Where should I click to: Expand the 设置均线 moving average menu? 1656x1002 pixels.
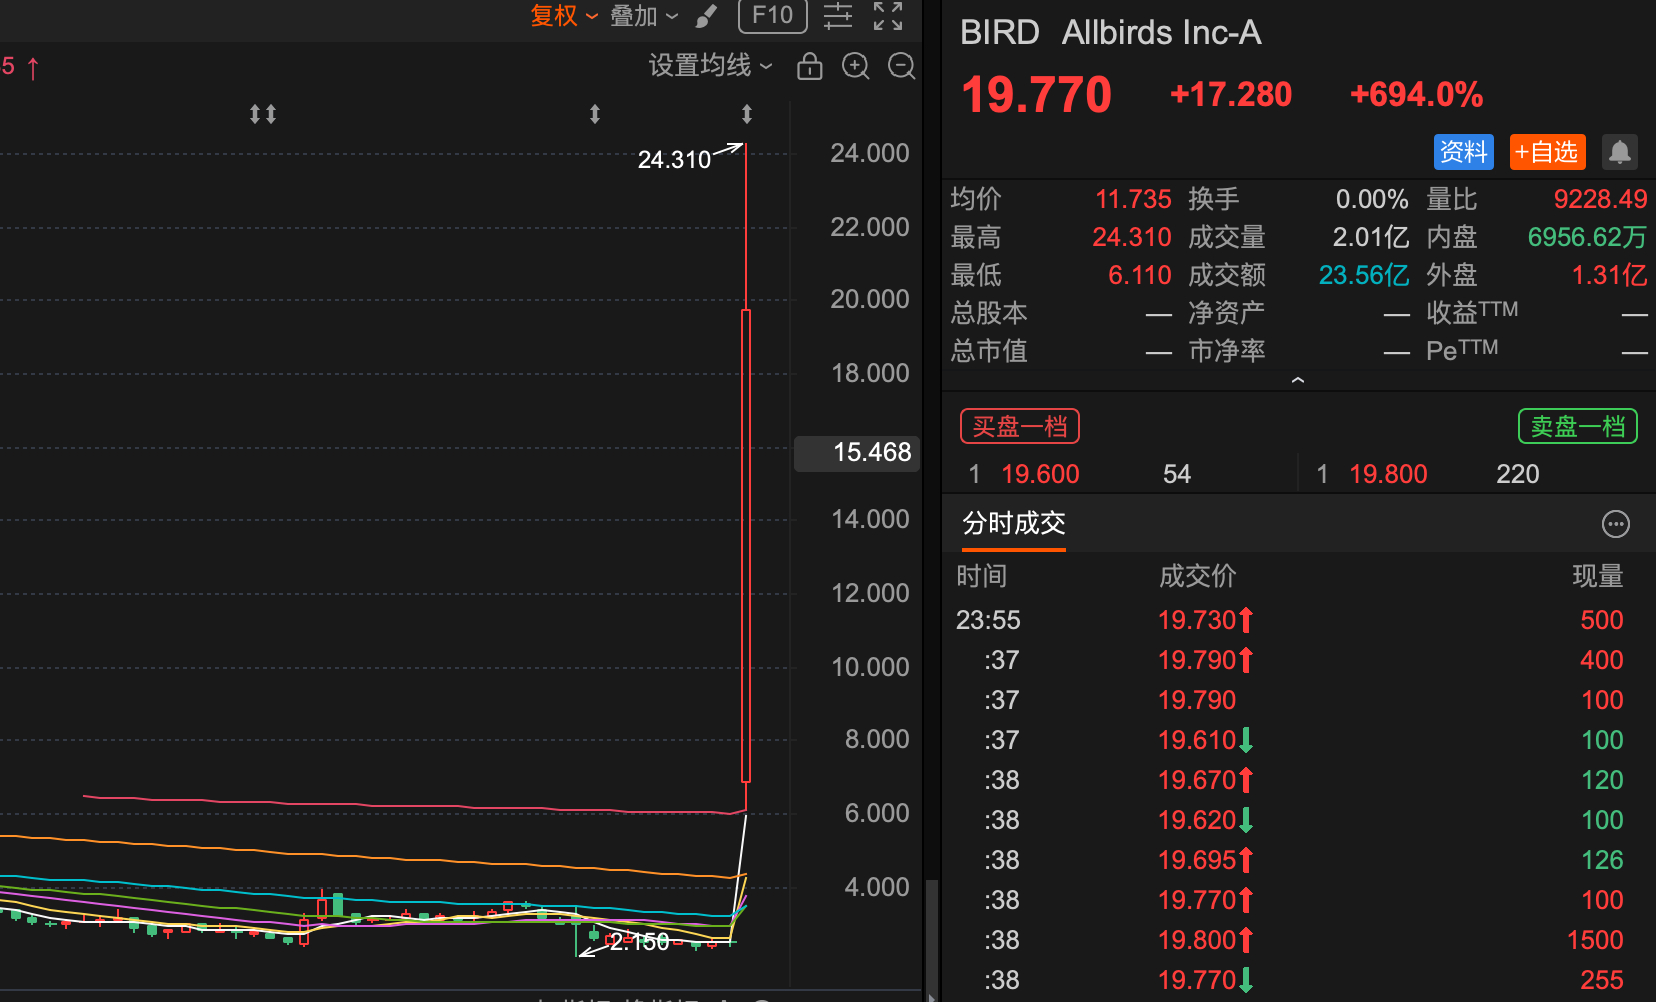pos(711,66)
